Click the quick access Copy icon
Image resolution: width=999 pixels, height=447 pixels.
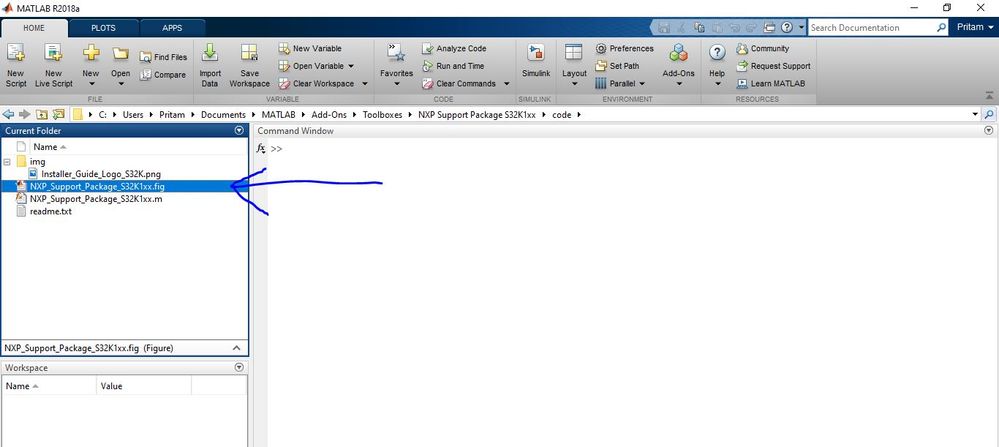[x=700, y=27]
